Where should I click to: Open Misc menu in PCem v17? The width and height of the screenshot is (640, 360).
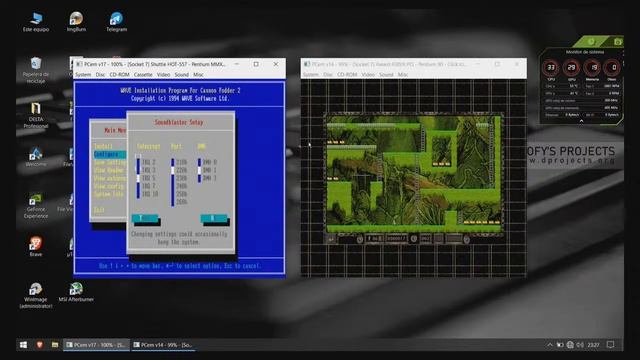pos(198,75)
